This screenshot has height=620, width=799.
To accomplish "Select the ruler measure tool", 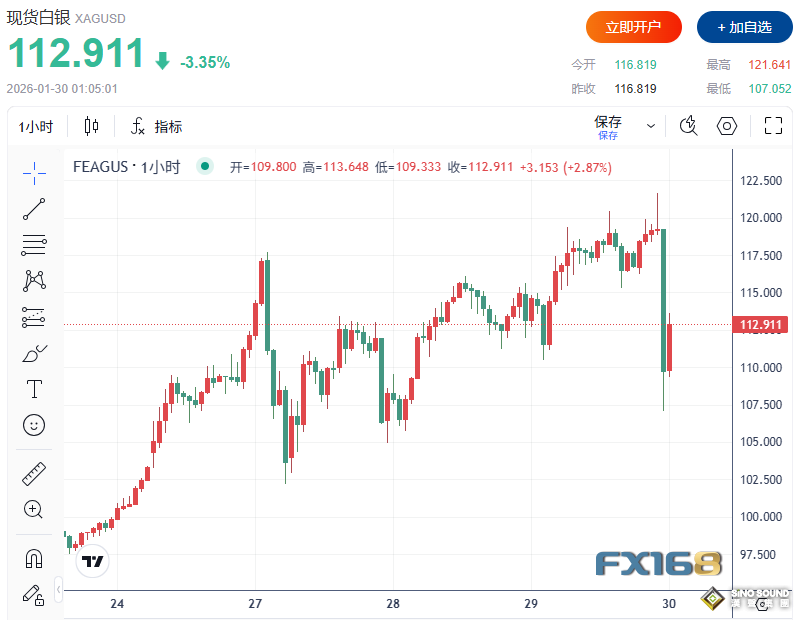I will click(x=34, y=474).
